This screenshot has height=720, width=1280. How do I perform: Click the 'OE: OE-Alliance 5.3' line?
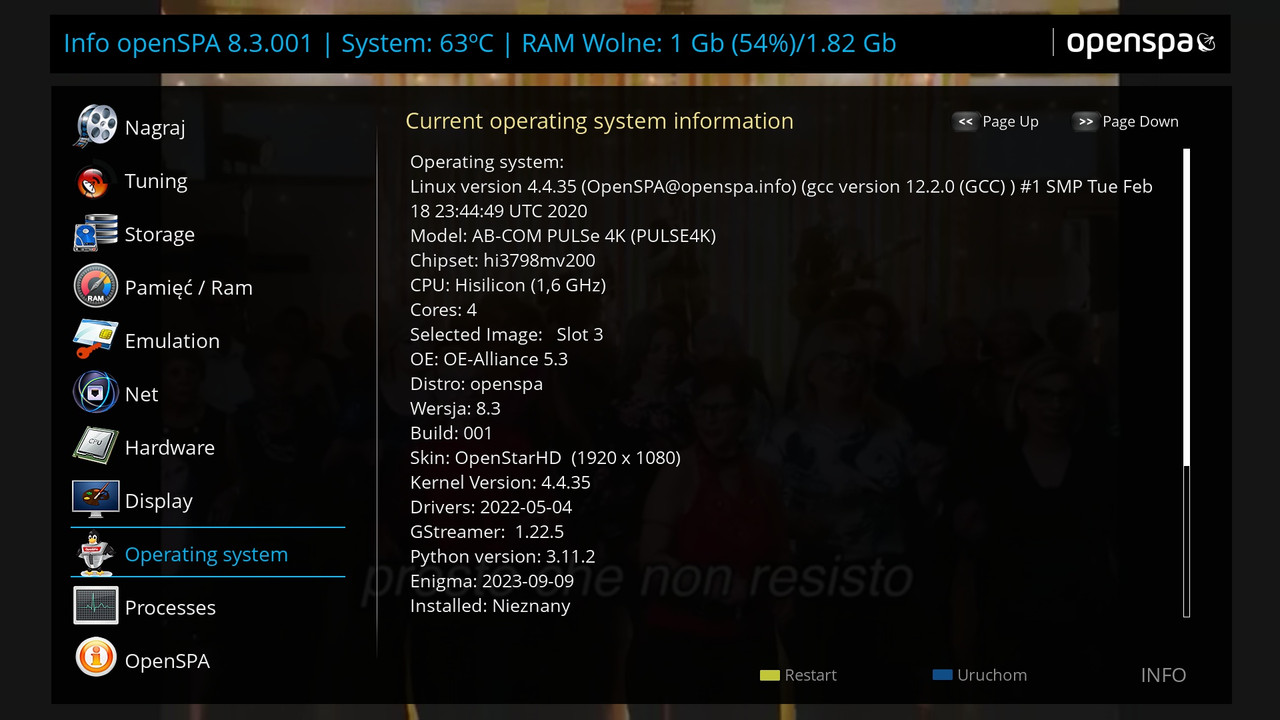[489, 359]
